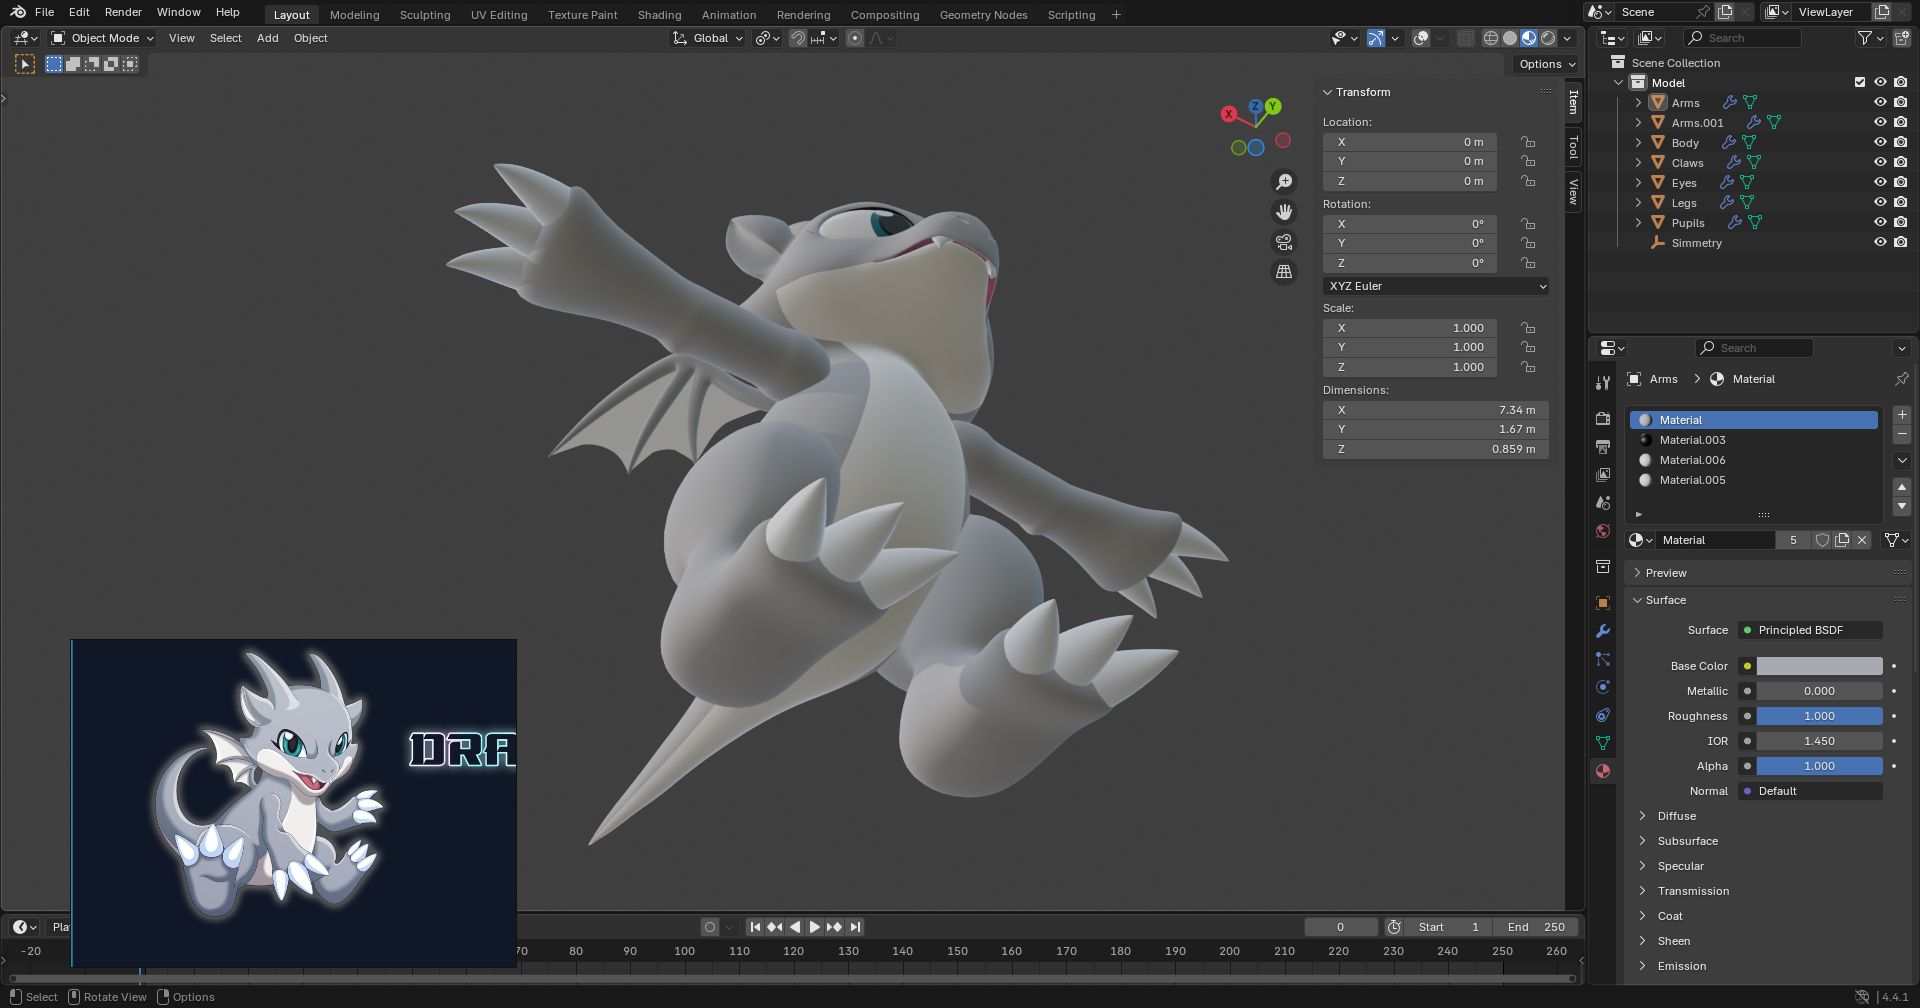The width and height of the screenshot is (1920, 1008).
Task: Expand the Emission panel
Action: (x=1681, y=966)
